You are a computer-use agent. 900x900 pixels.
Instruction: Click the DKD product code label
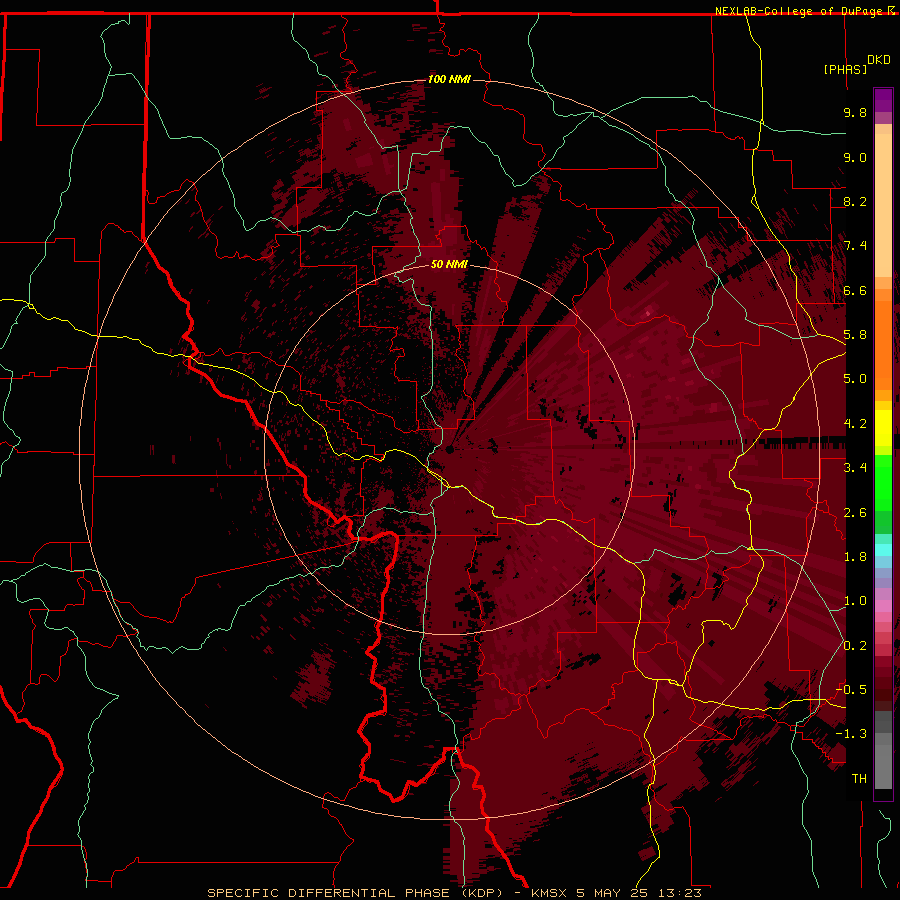click(879, 60)
